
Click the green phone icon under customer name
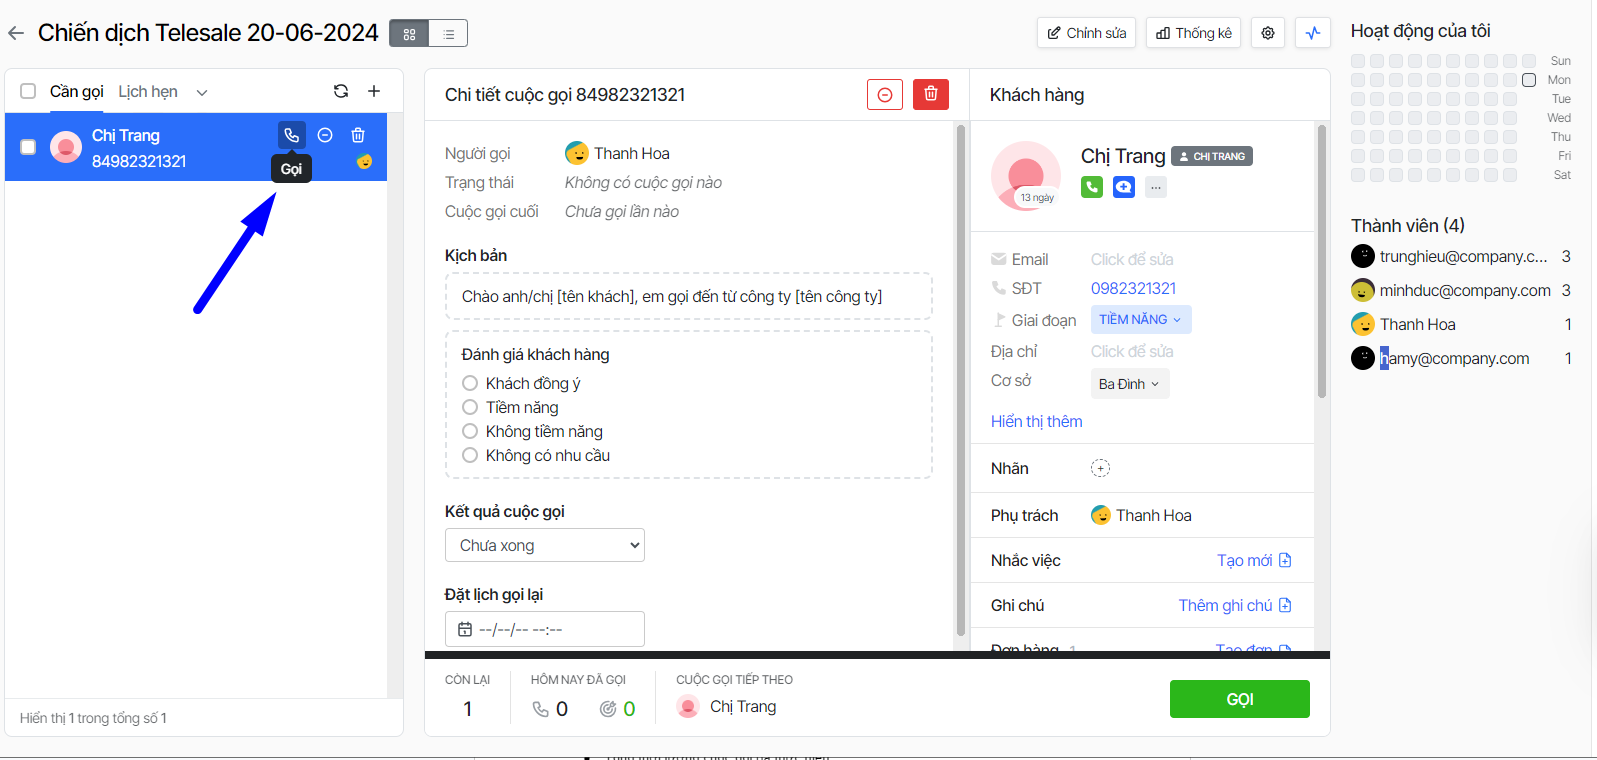tap(1092, 187)
